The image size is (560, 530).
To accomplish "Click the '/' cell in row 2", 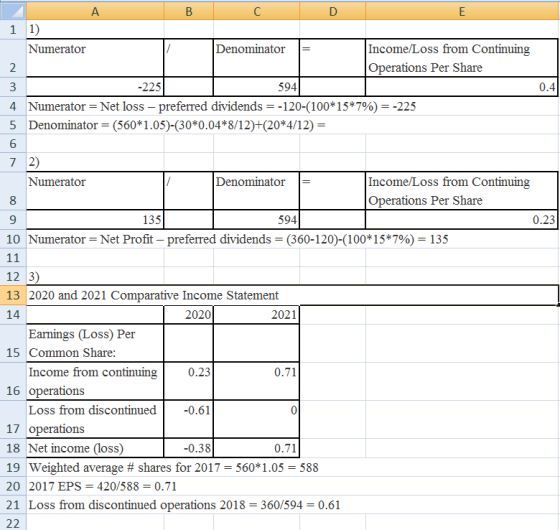I will 189,58.
